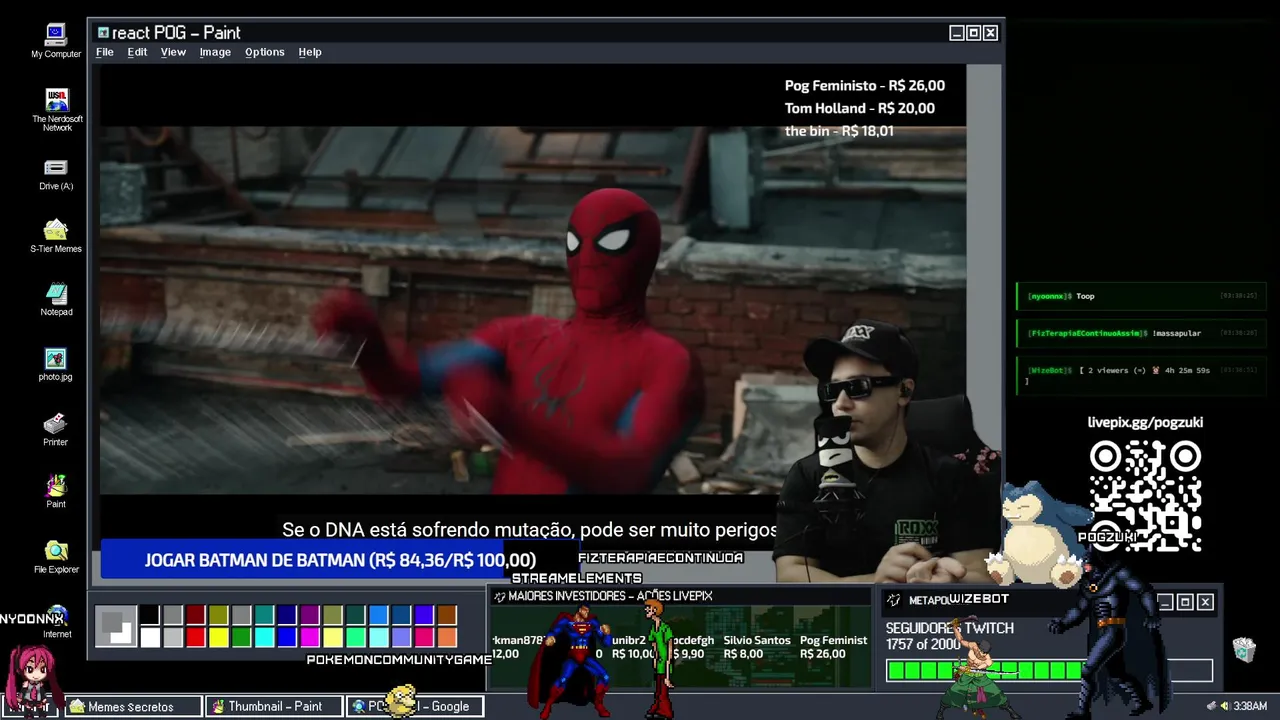Pick the bright red swatch
This screenshot has height=720, width=1280.
(x=195, y=637)
